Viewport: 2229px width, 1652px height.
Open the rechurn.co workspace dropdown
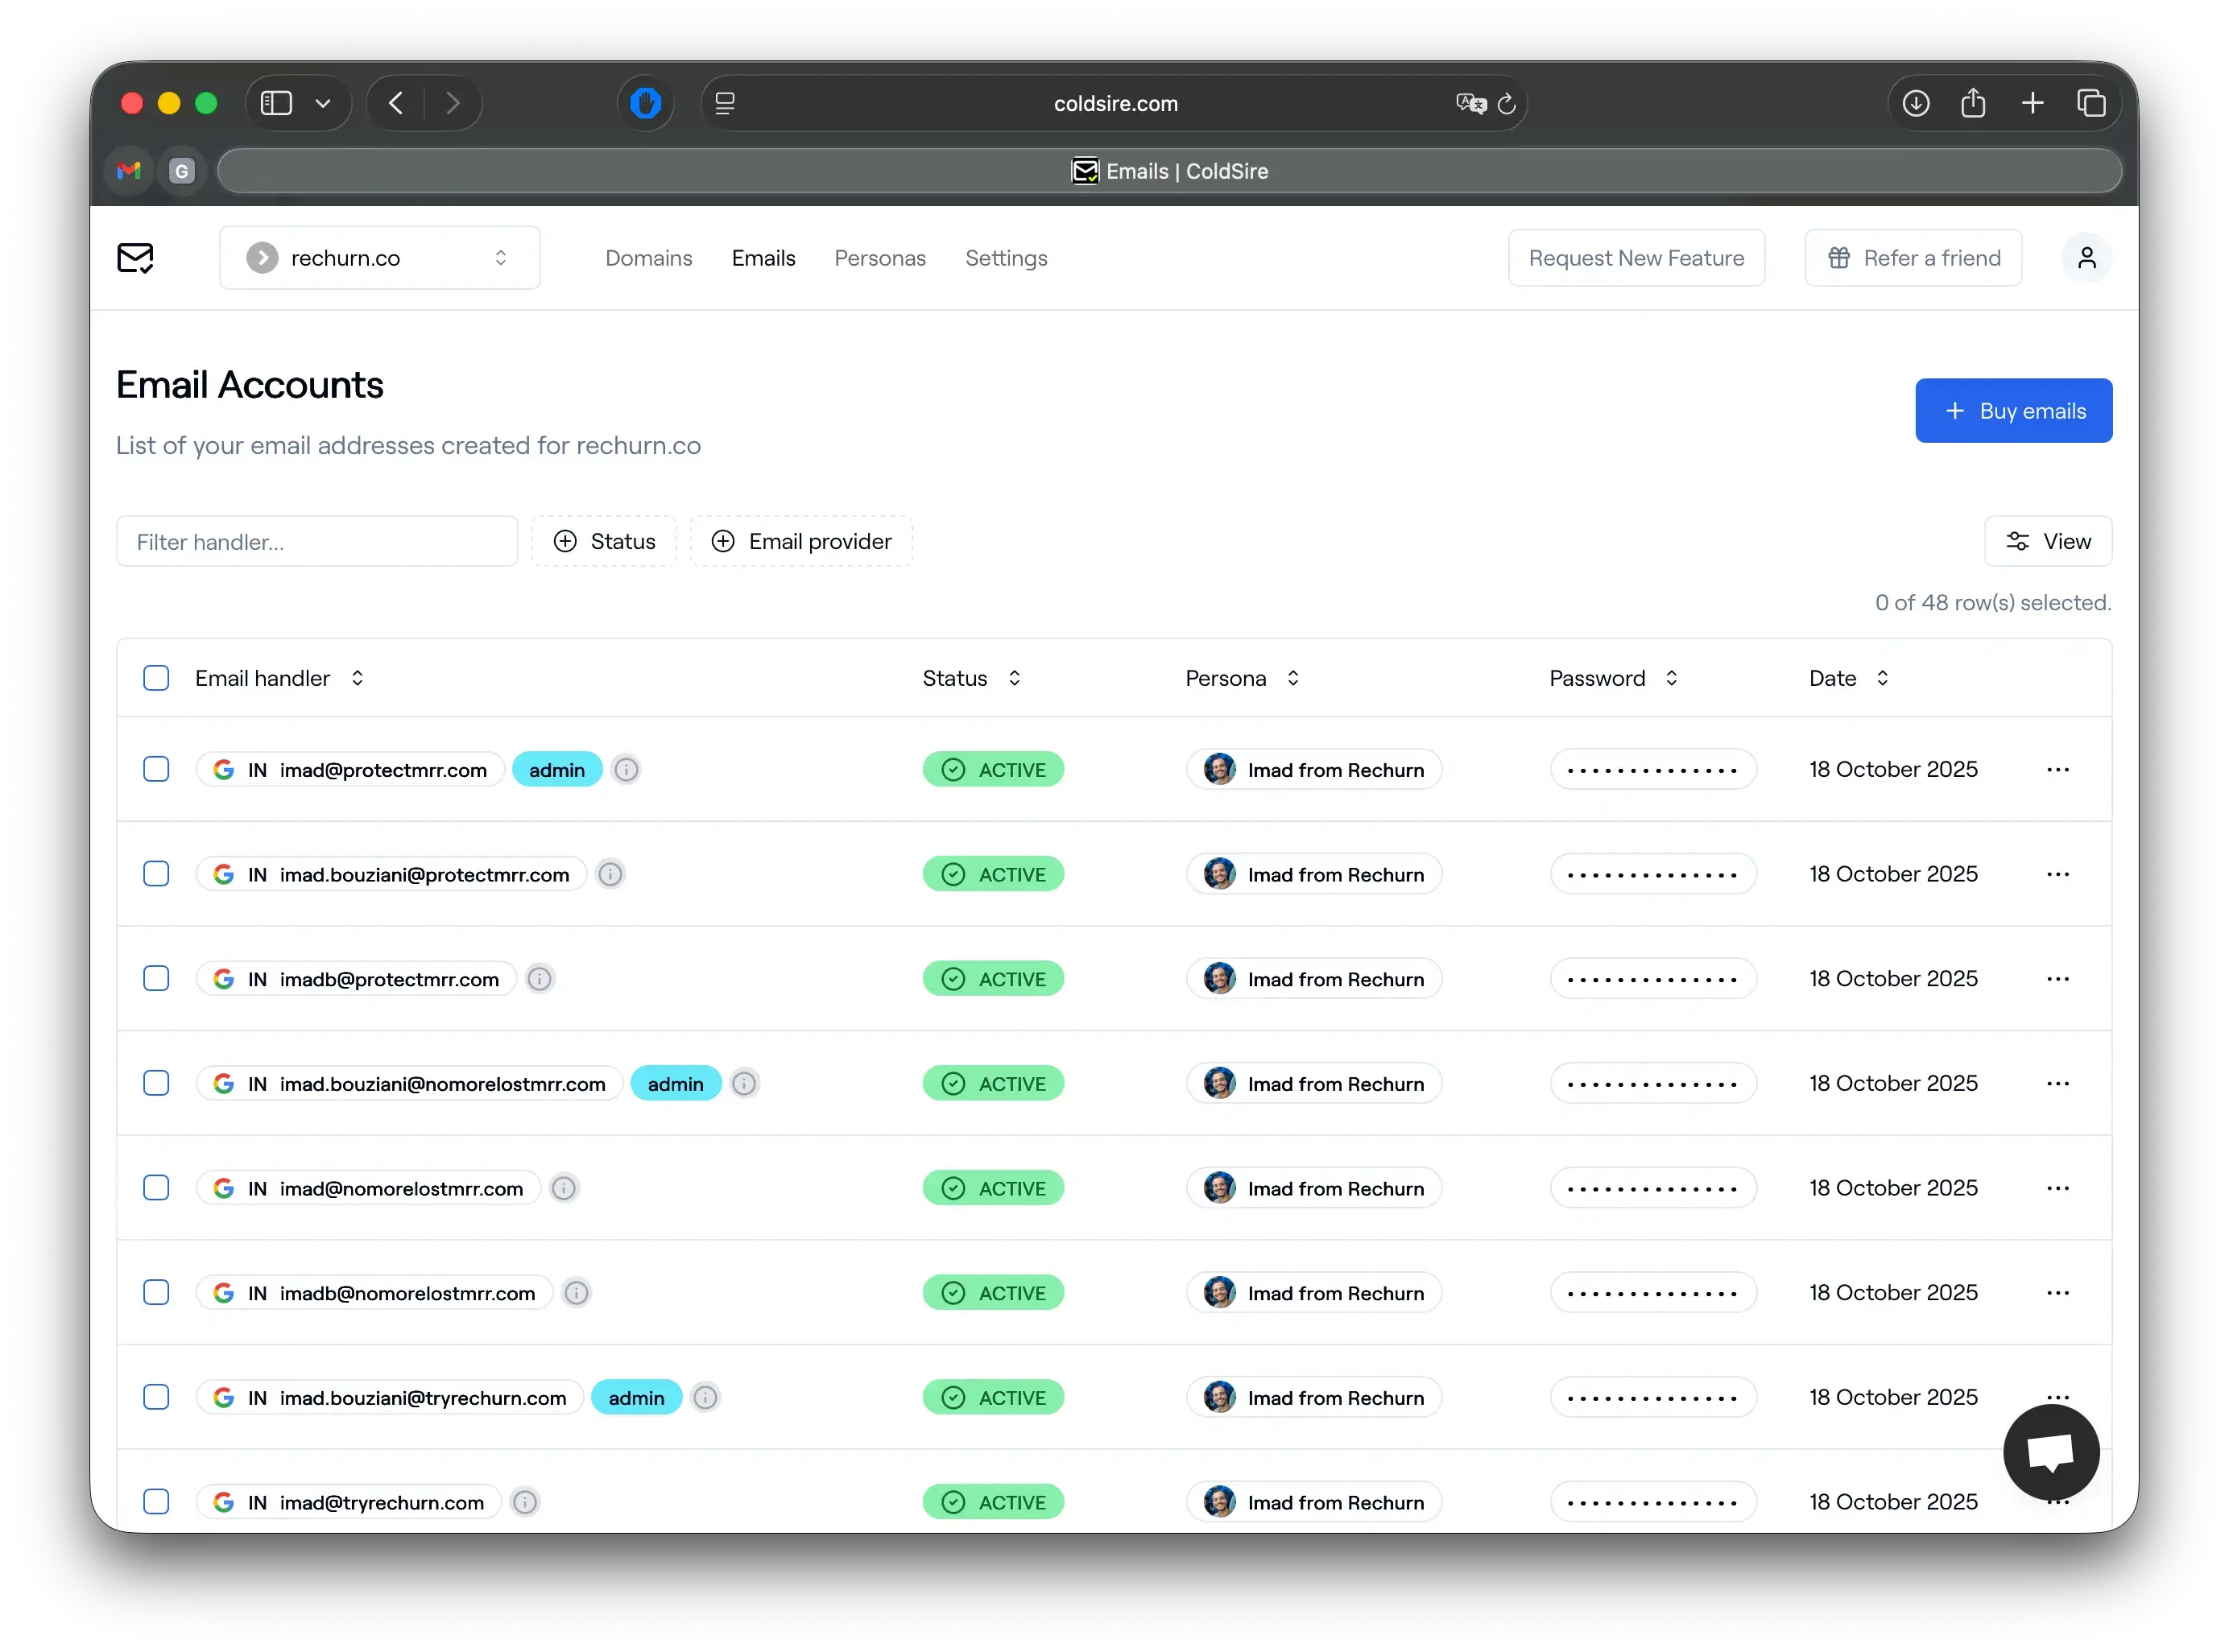[x=379, y=258]
